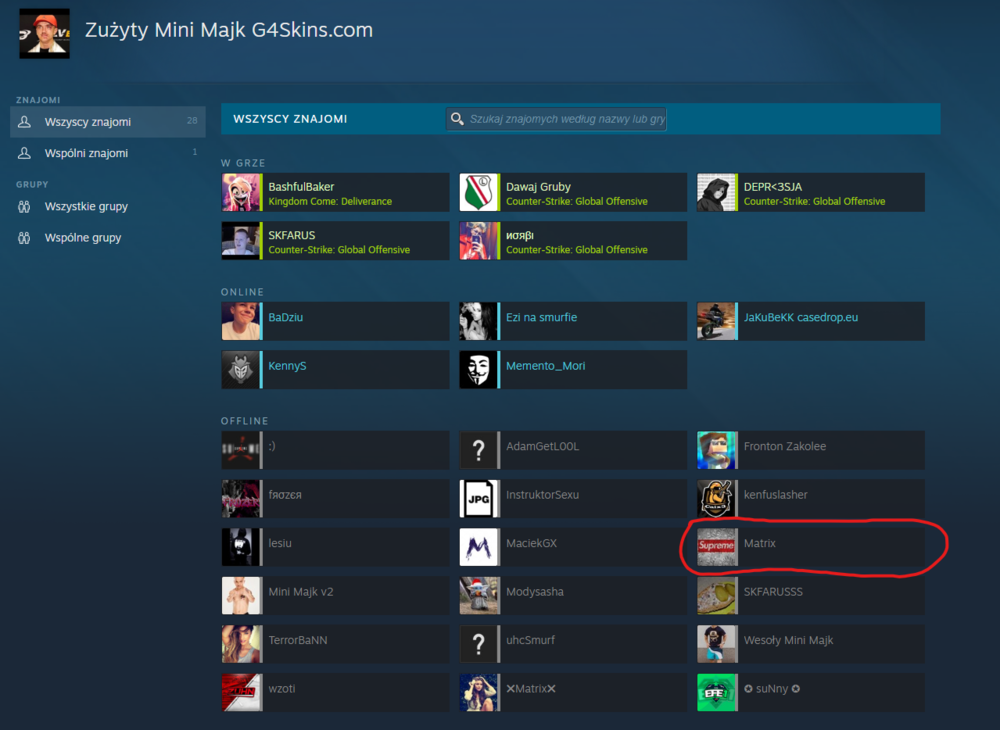Open BashfulBaker's avatar

point(240,192)
